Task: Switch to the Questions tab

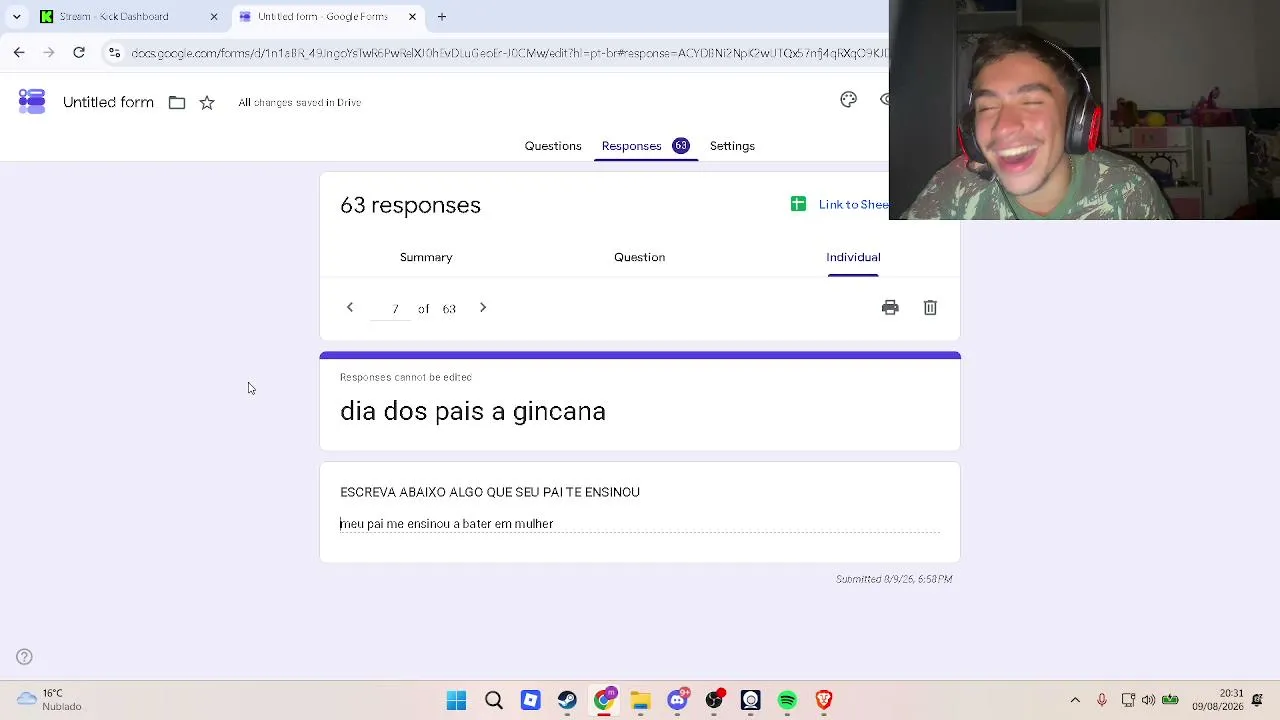Action: tap(553, 146)
